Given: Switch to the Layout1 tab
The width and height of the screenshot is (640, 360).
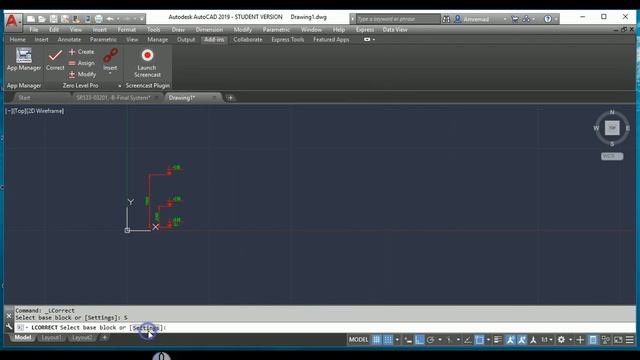Looking at the screenshot, I should point(51,338).
